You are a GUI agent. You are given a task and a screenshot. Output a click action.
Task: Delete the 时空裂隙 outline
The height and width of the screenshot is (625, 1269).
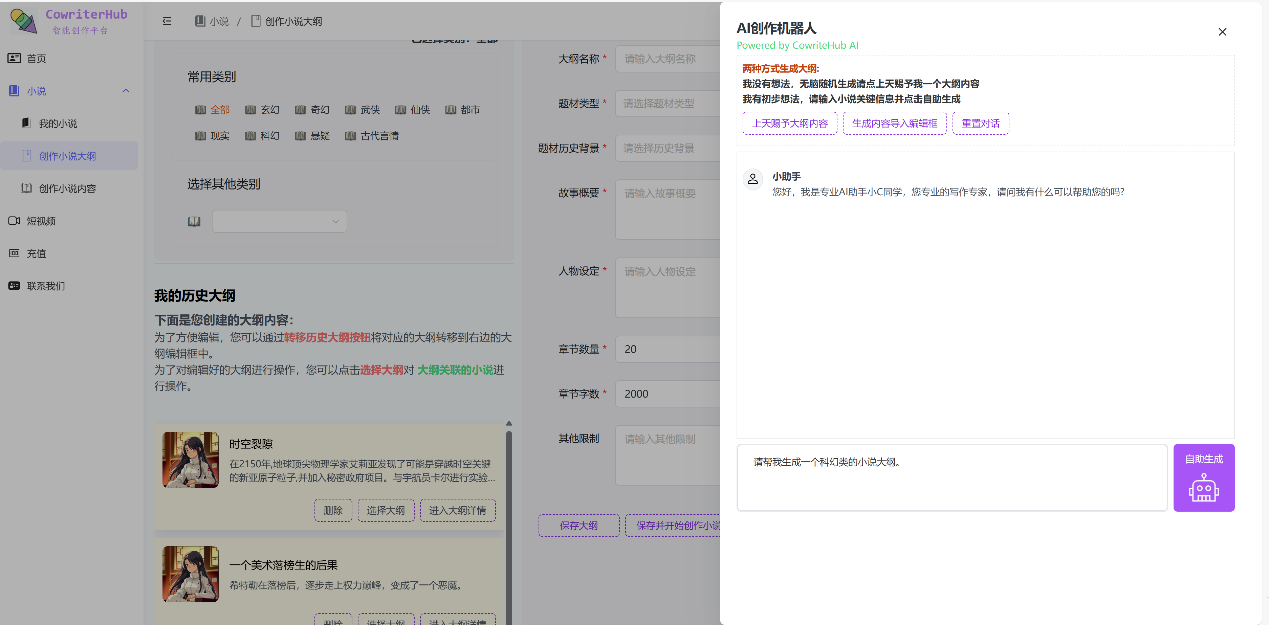tap(333, 510)
